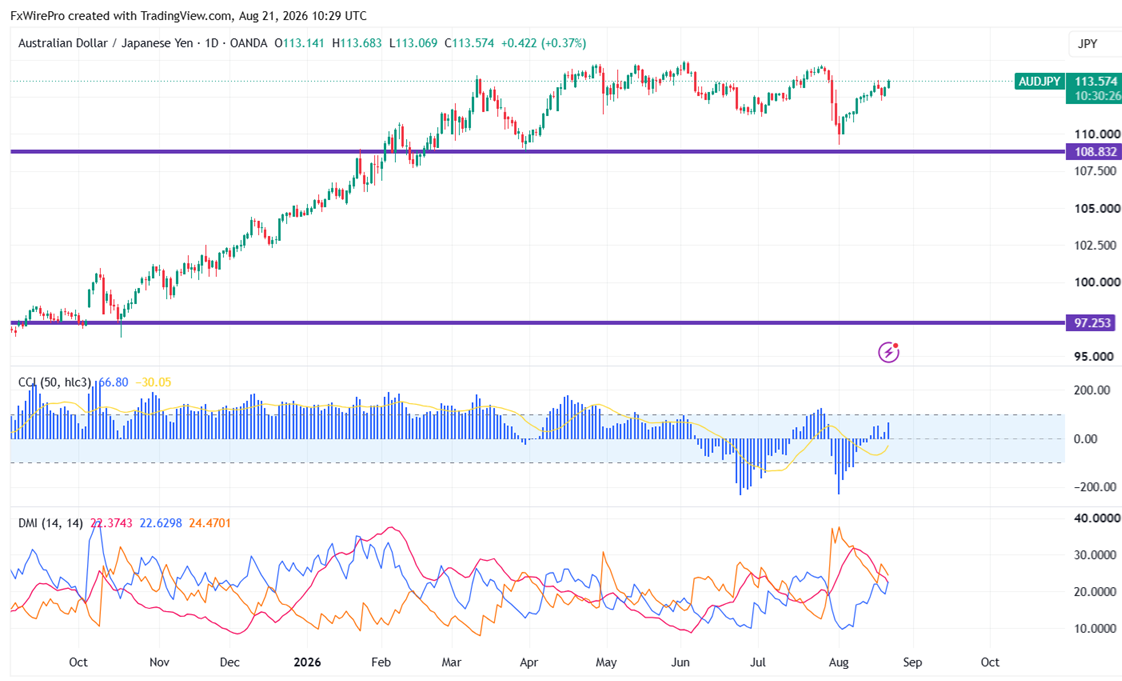The width and height of the screenshot is (1122, 681).
Task: Click the open value O113.141
Action: [300, 43]
